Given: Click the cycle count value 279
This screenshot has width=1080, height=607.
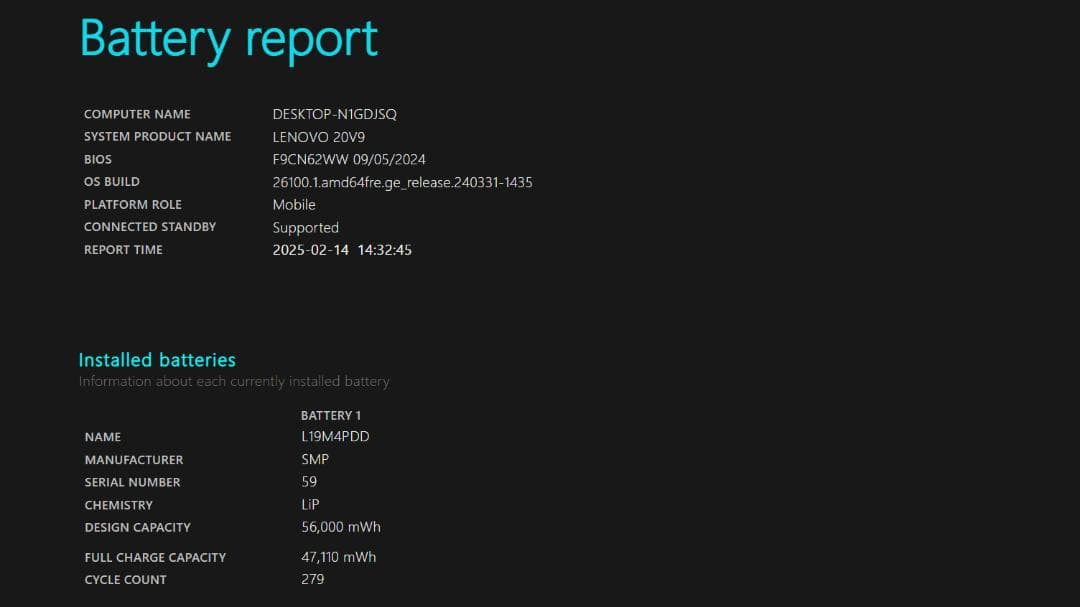Looking at the screenshot, I should click(313, 579).
